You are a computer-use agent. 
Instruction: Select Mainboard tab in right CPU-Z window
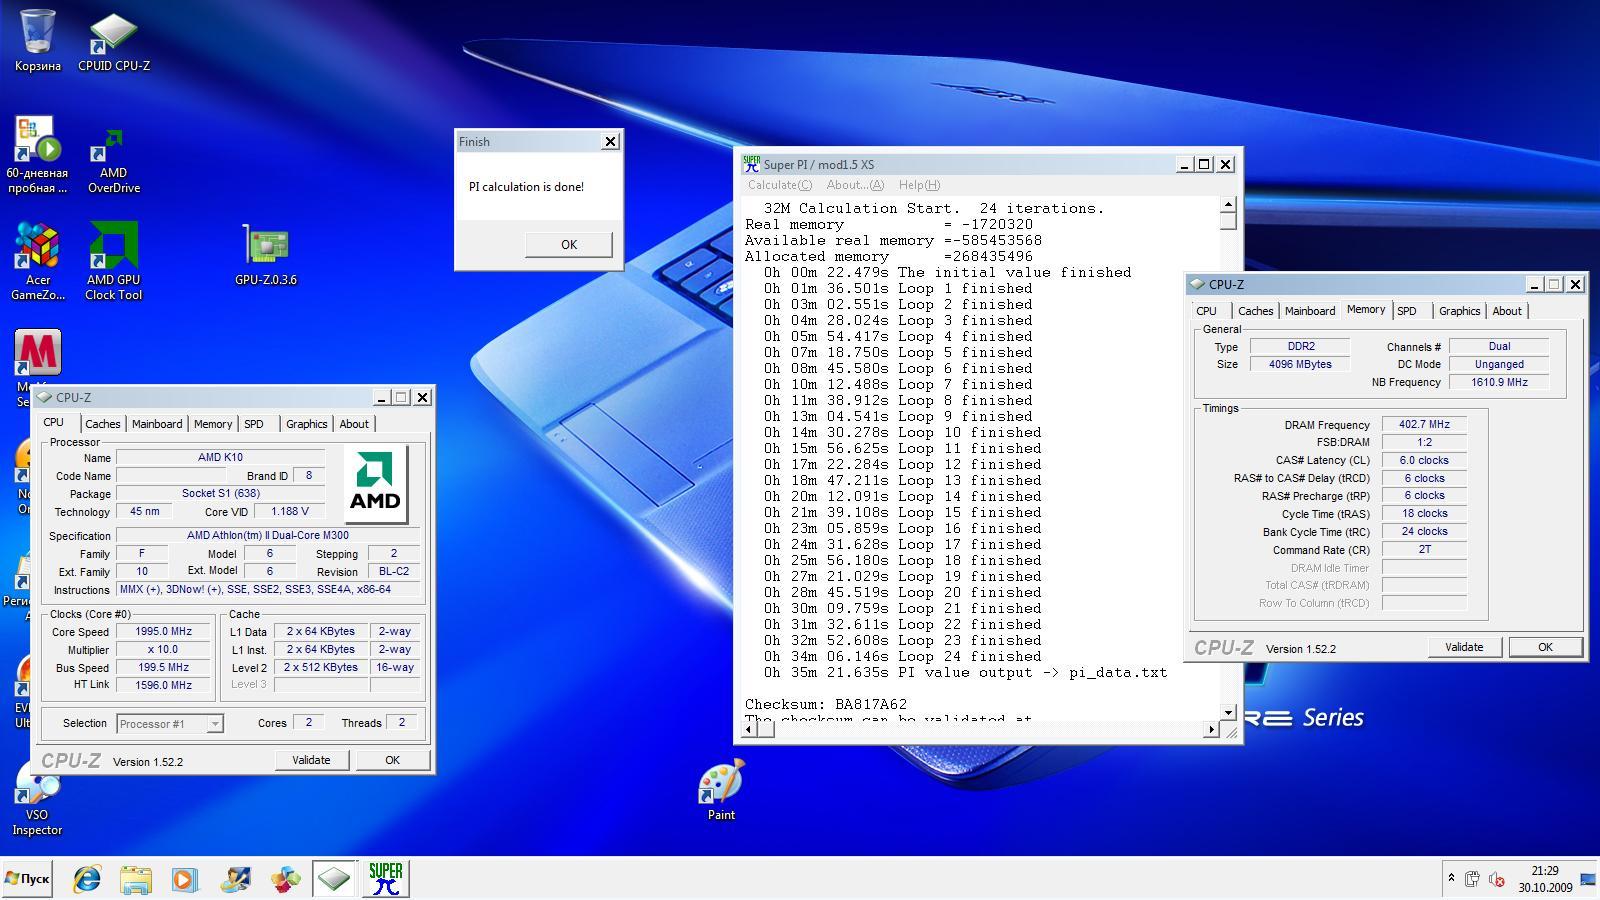1310,311
